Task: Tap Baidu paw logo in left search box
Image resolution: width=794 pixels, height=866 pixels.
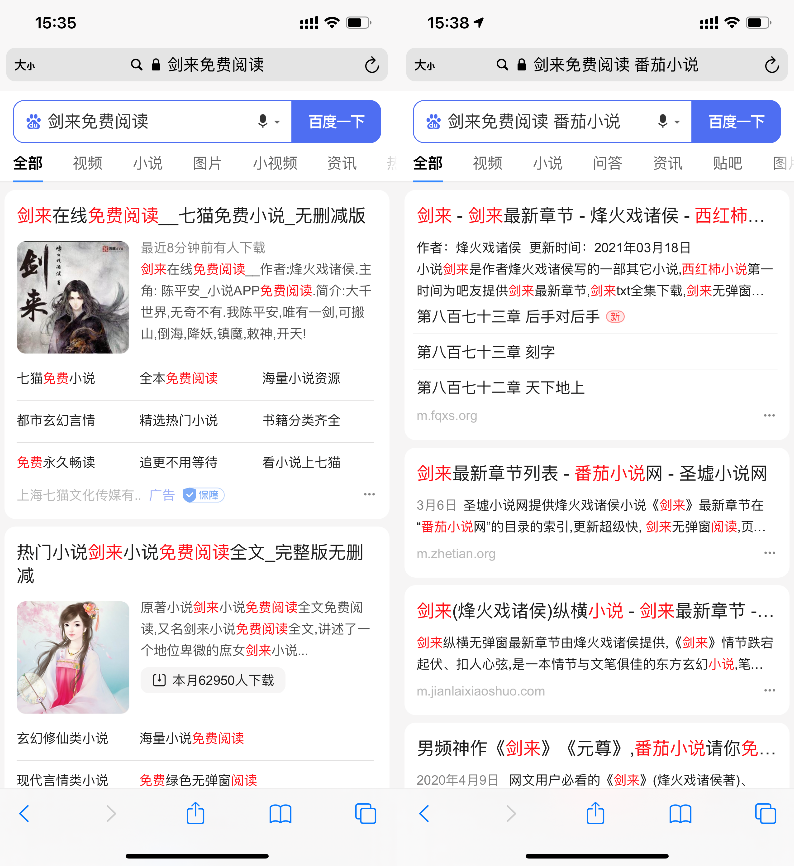Action: point(34,121)
